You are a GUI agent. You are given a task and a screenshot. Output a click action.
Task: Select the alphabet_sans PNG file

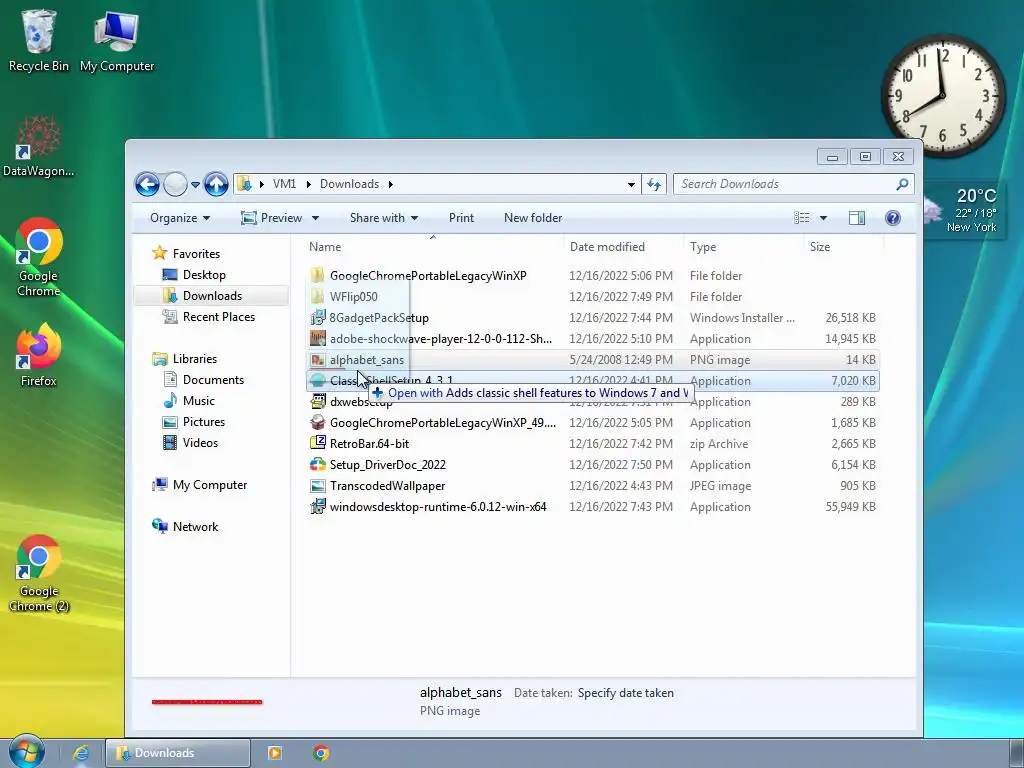coord(593,360)
